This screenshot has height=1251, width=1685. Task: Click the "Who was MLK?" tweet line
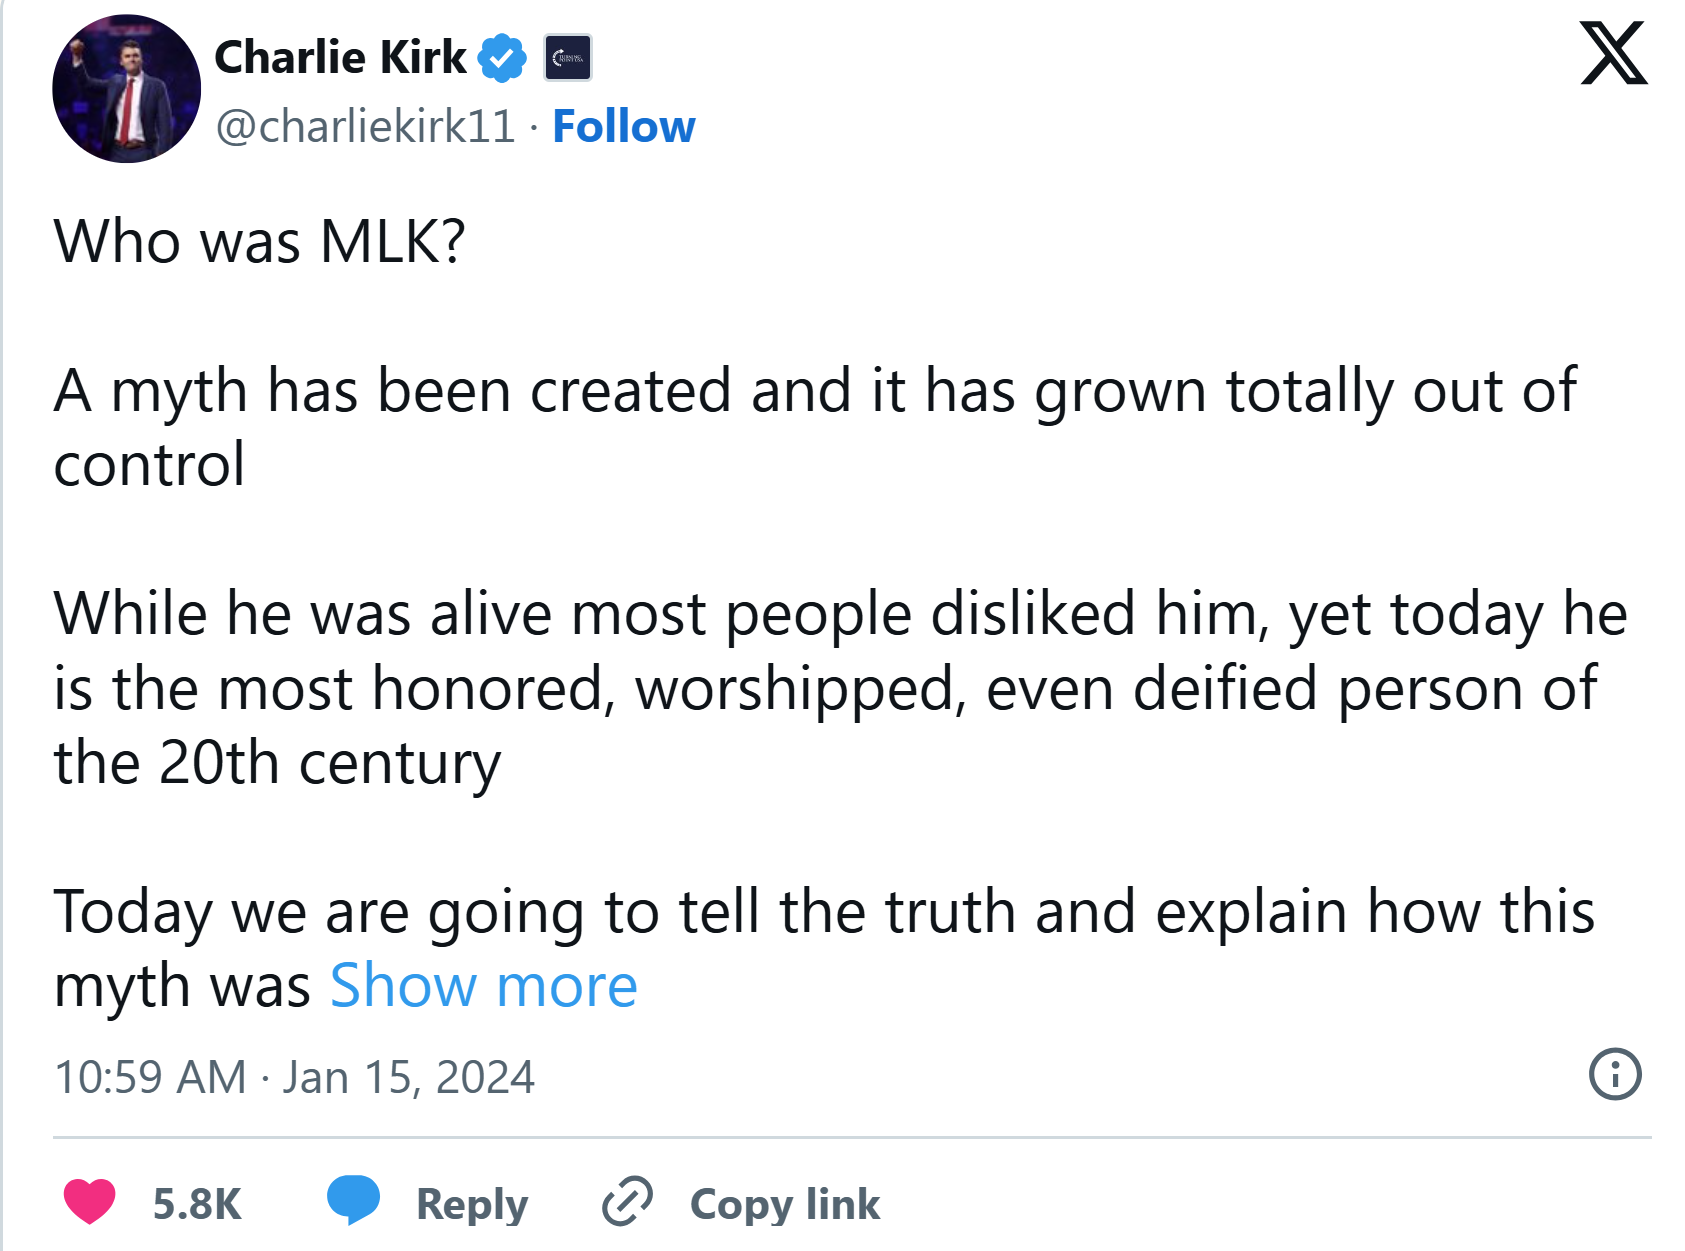pos(260,242)
